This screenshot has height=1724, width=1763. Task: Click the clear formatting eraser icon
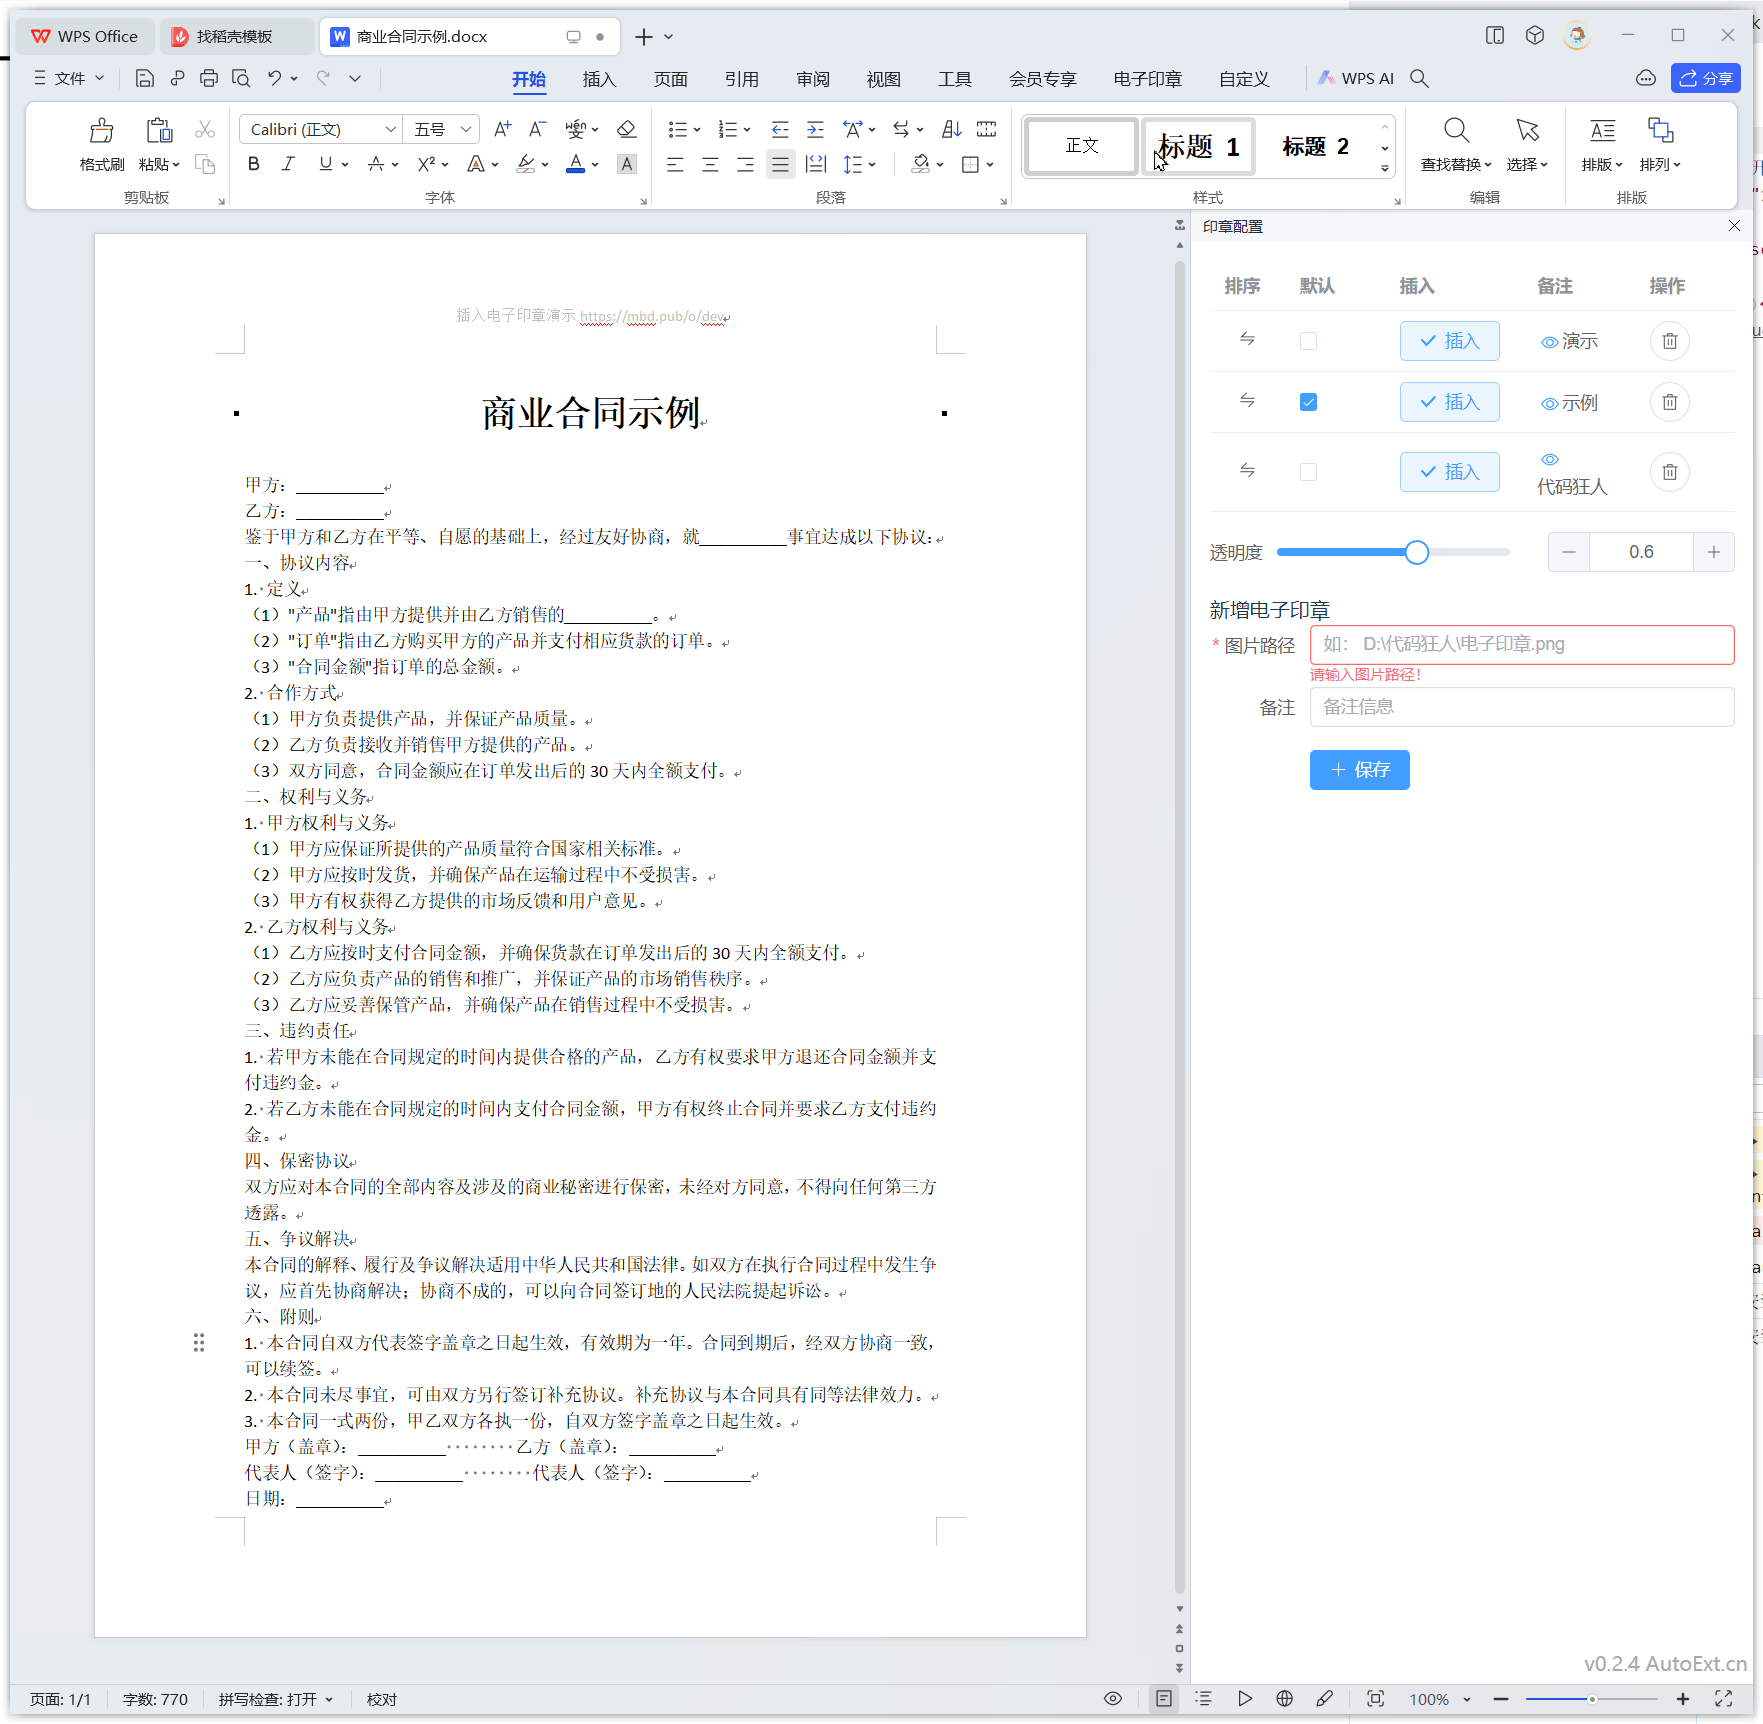[626, 129]
